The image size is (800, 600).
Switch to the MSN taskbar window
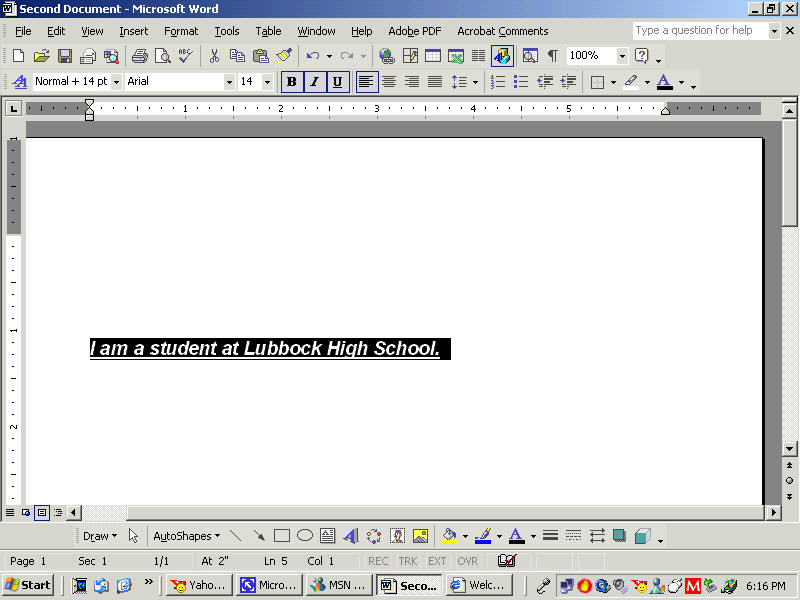pyautogui.click(x=339, y=585)
